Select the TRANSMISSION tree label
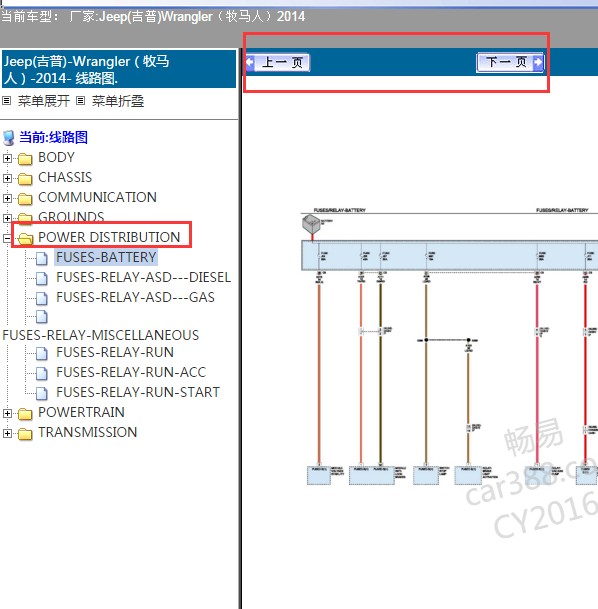Screen dimensions: 598x609 coord(87,432)
